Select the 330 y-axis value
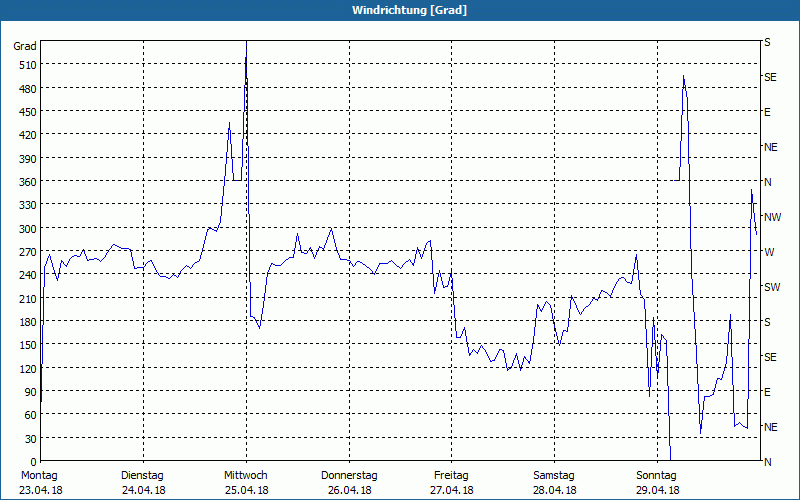The width and height of the screenshot is (800, 500). [x=28, y=205]
